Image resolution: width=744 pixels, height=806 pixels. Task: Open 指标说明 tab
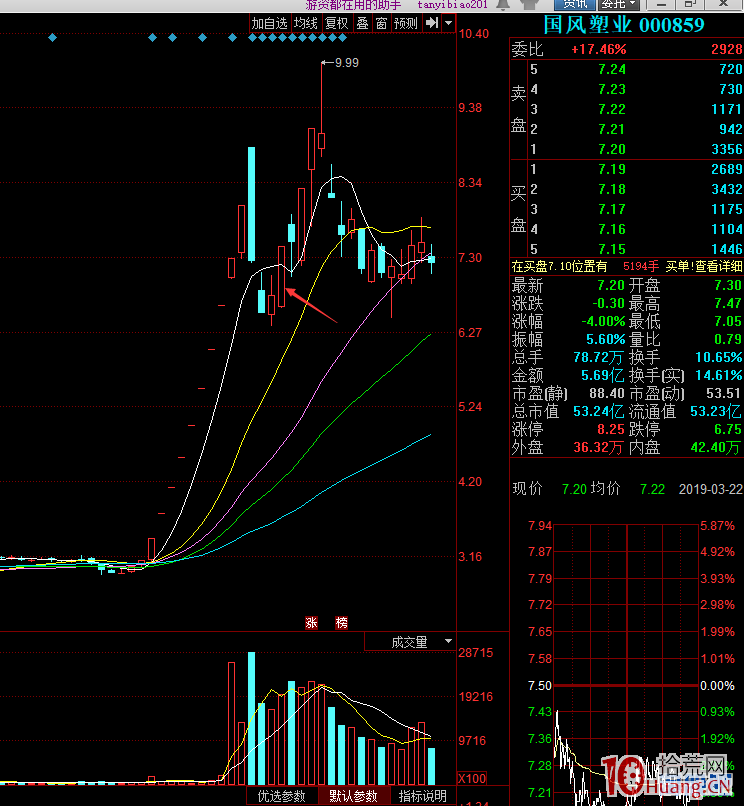tap(423, 796)
